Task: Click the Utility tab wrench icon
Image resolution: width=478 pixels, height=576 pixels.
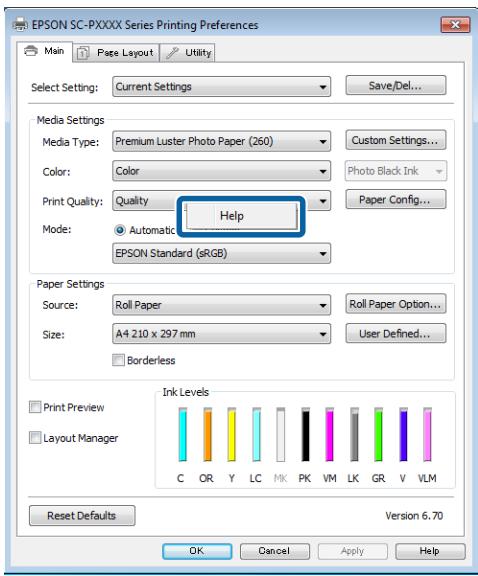Action: [x=172, y=53]
